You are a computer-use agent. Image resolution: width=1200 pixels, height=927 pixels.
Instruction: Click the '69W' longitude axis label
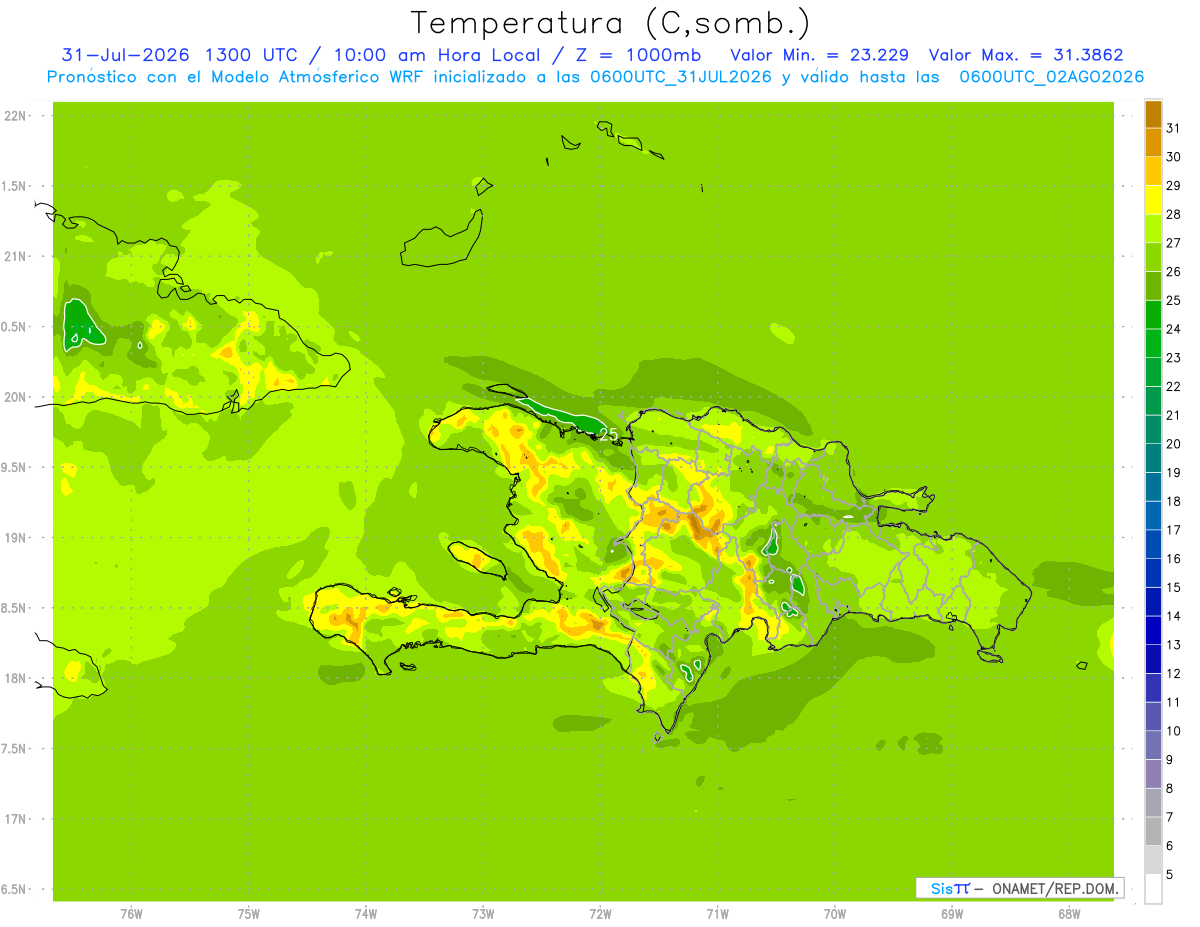coord(951,914)
